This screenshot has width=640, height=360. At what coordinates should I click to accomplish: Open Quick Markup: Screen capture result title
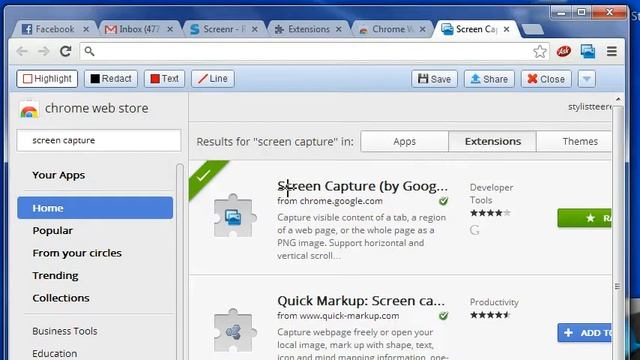(x=361, y=301)
